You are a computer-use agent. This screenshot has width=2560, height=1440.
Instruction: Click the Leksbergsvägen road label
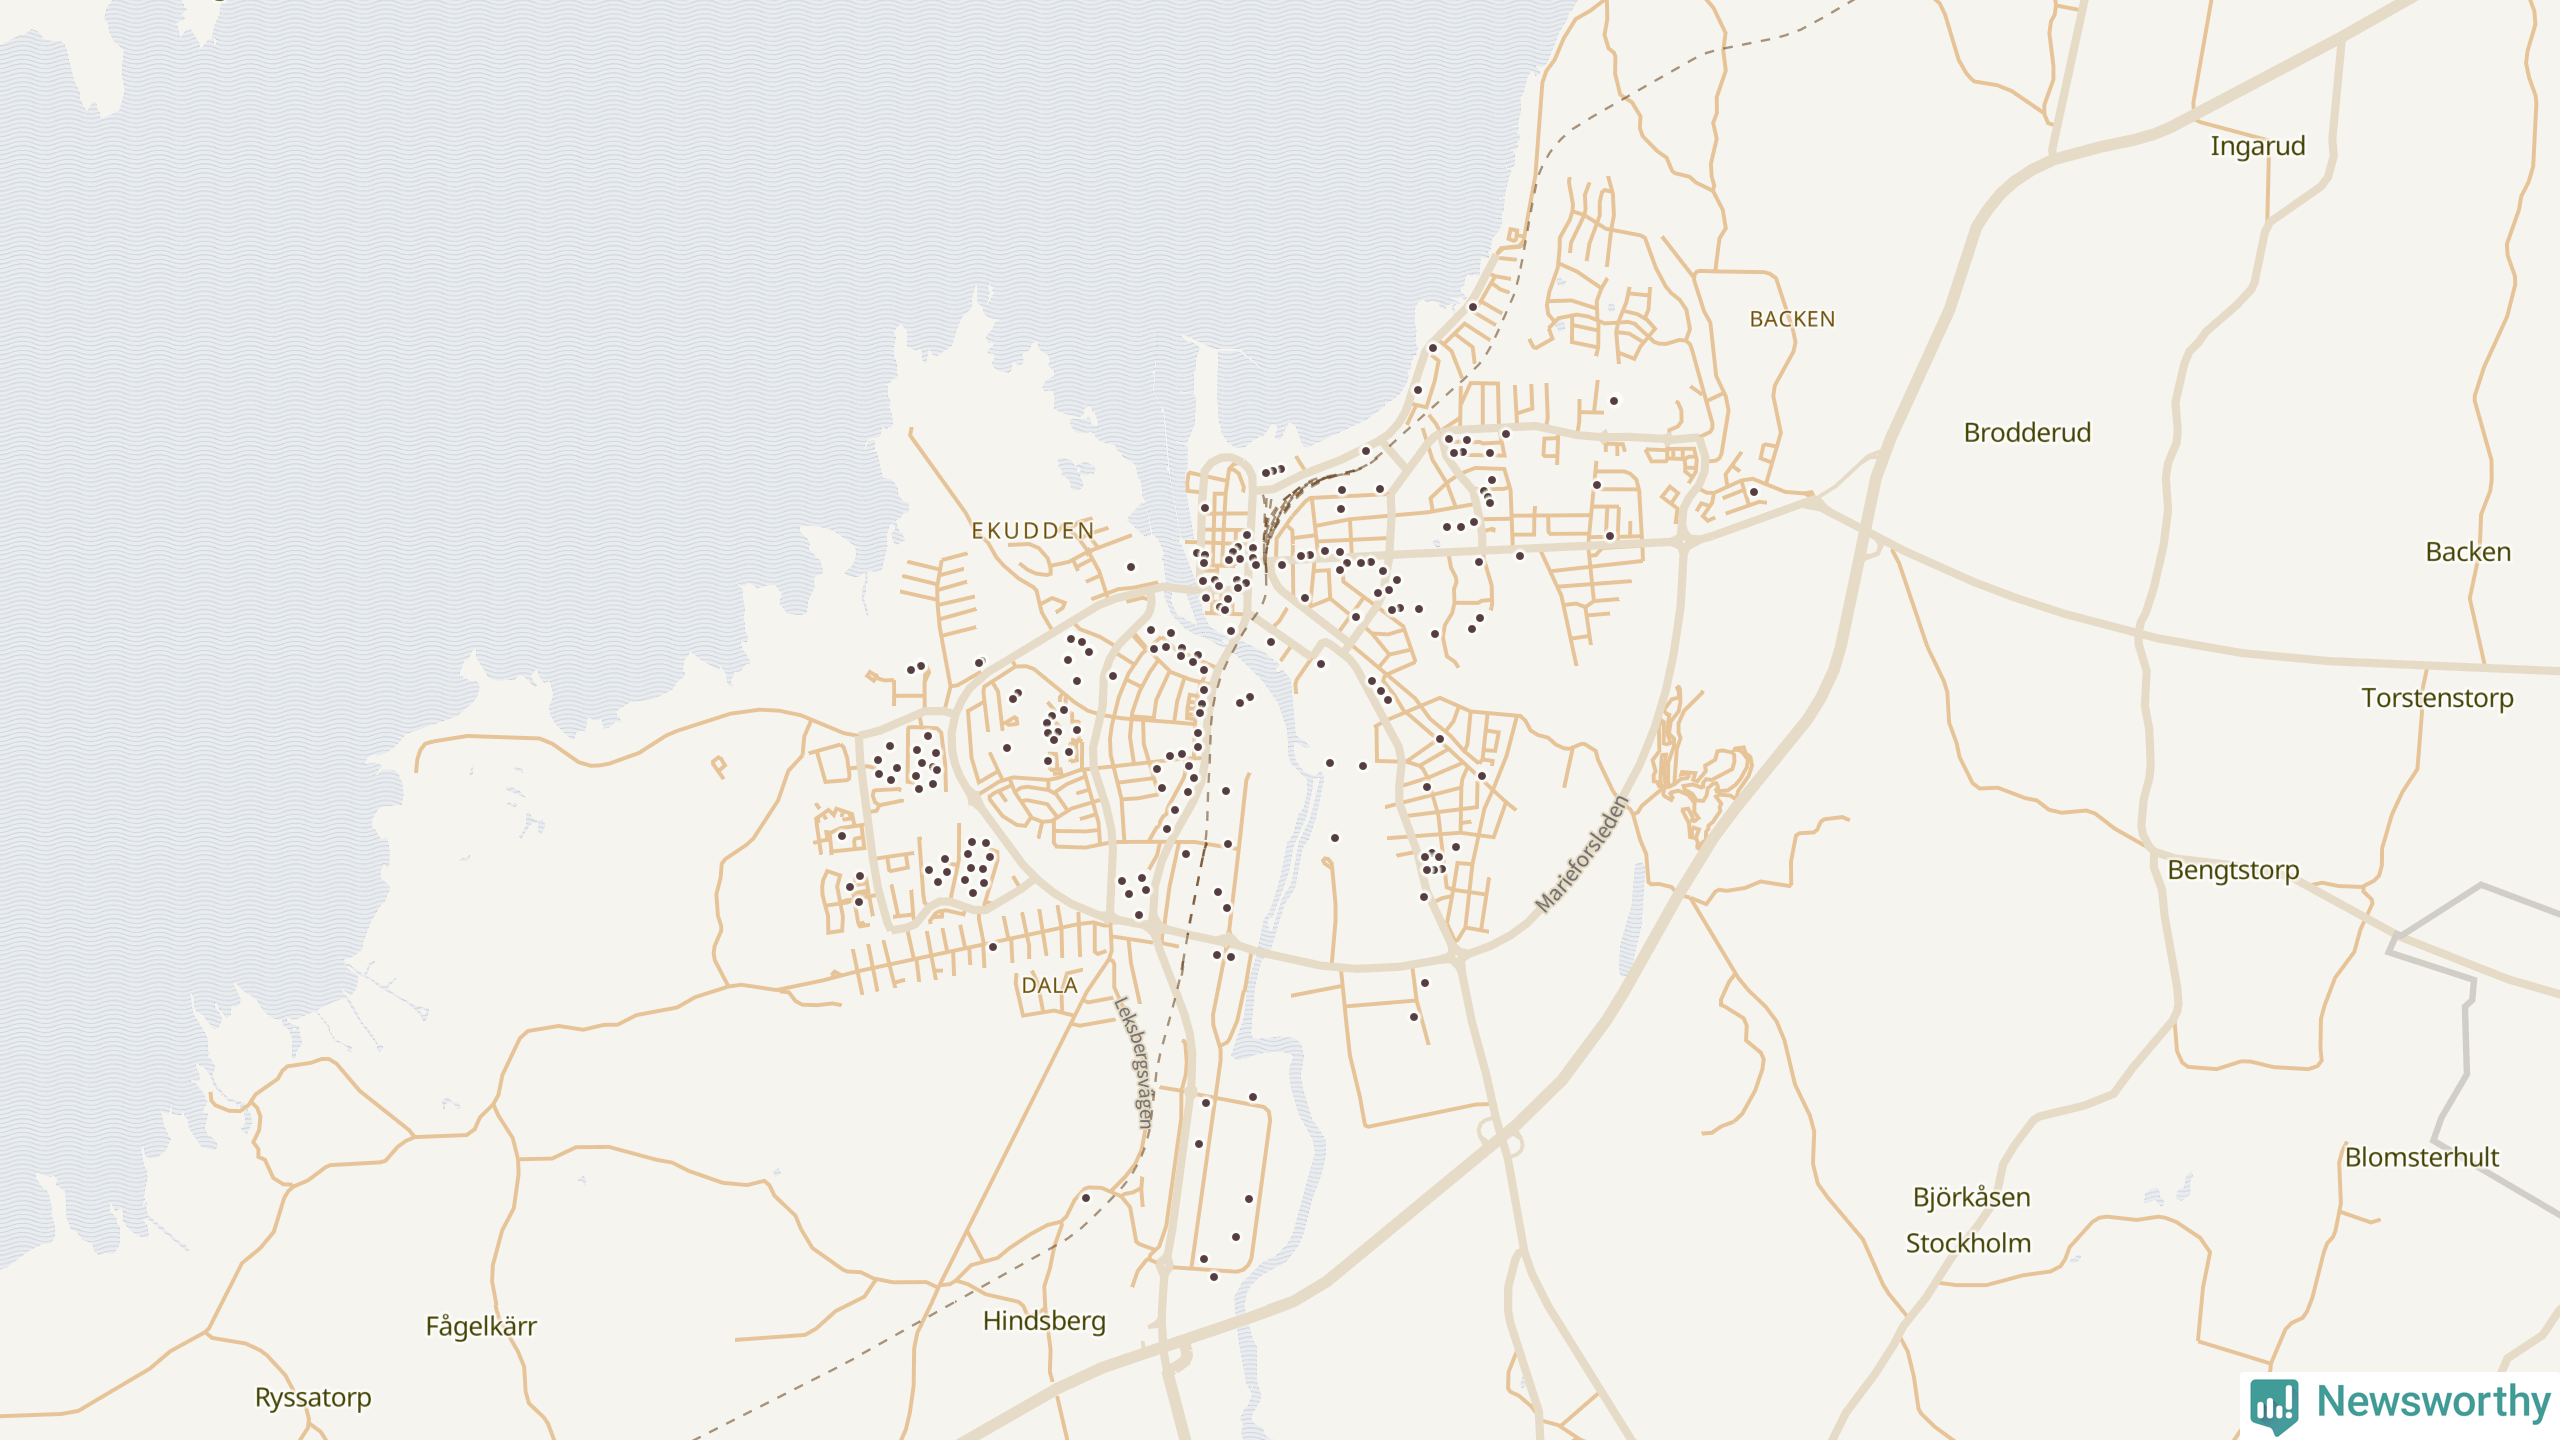pyautogui.click(x=1135, y=1063)
